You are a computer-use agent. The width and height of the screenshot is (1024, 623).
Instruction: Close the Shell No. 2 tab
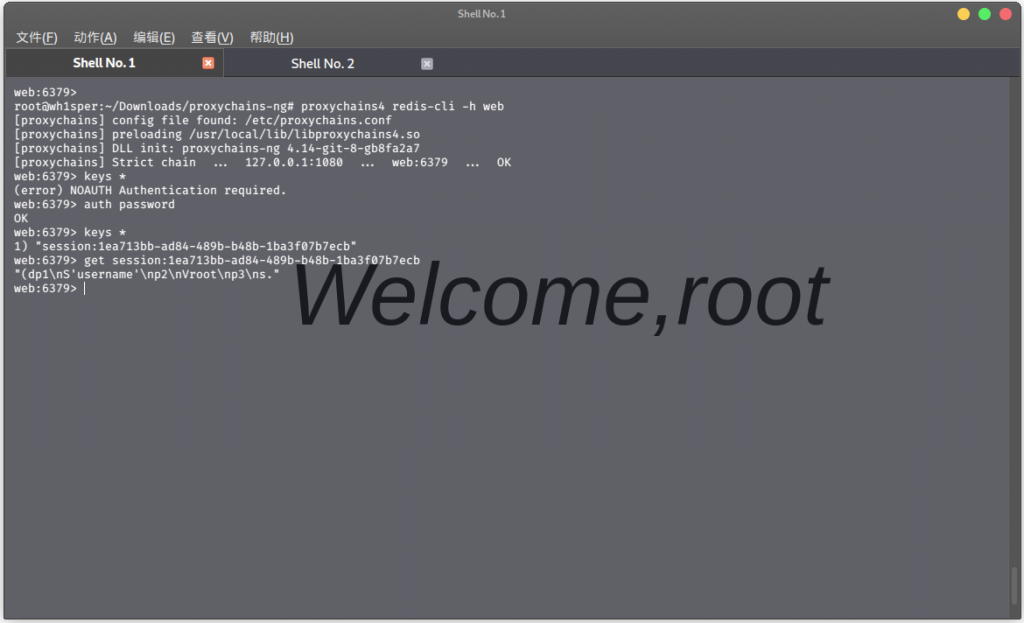tap(426, 63)
